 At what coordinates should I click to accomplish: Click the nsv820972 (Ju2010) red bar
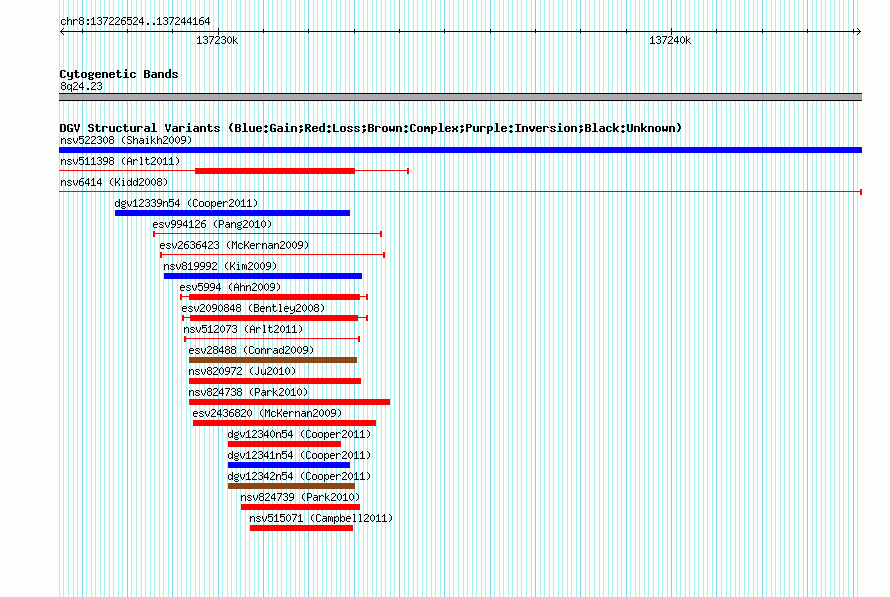pyautogui.click(x=275, y=381)
